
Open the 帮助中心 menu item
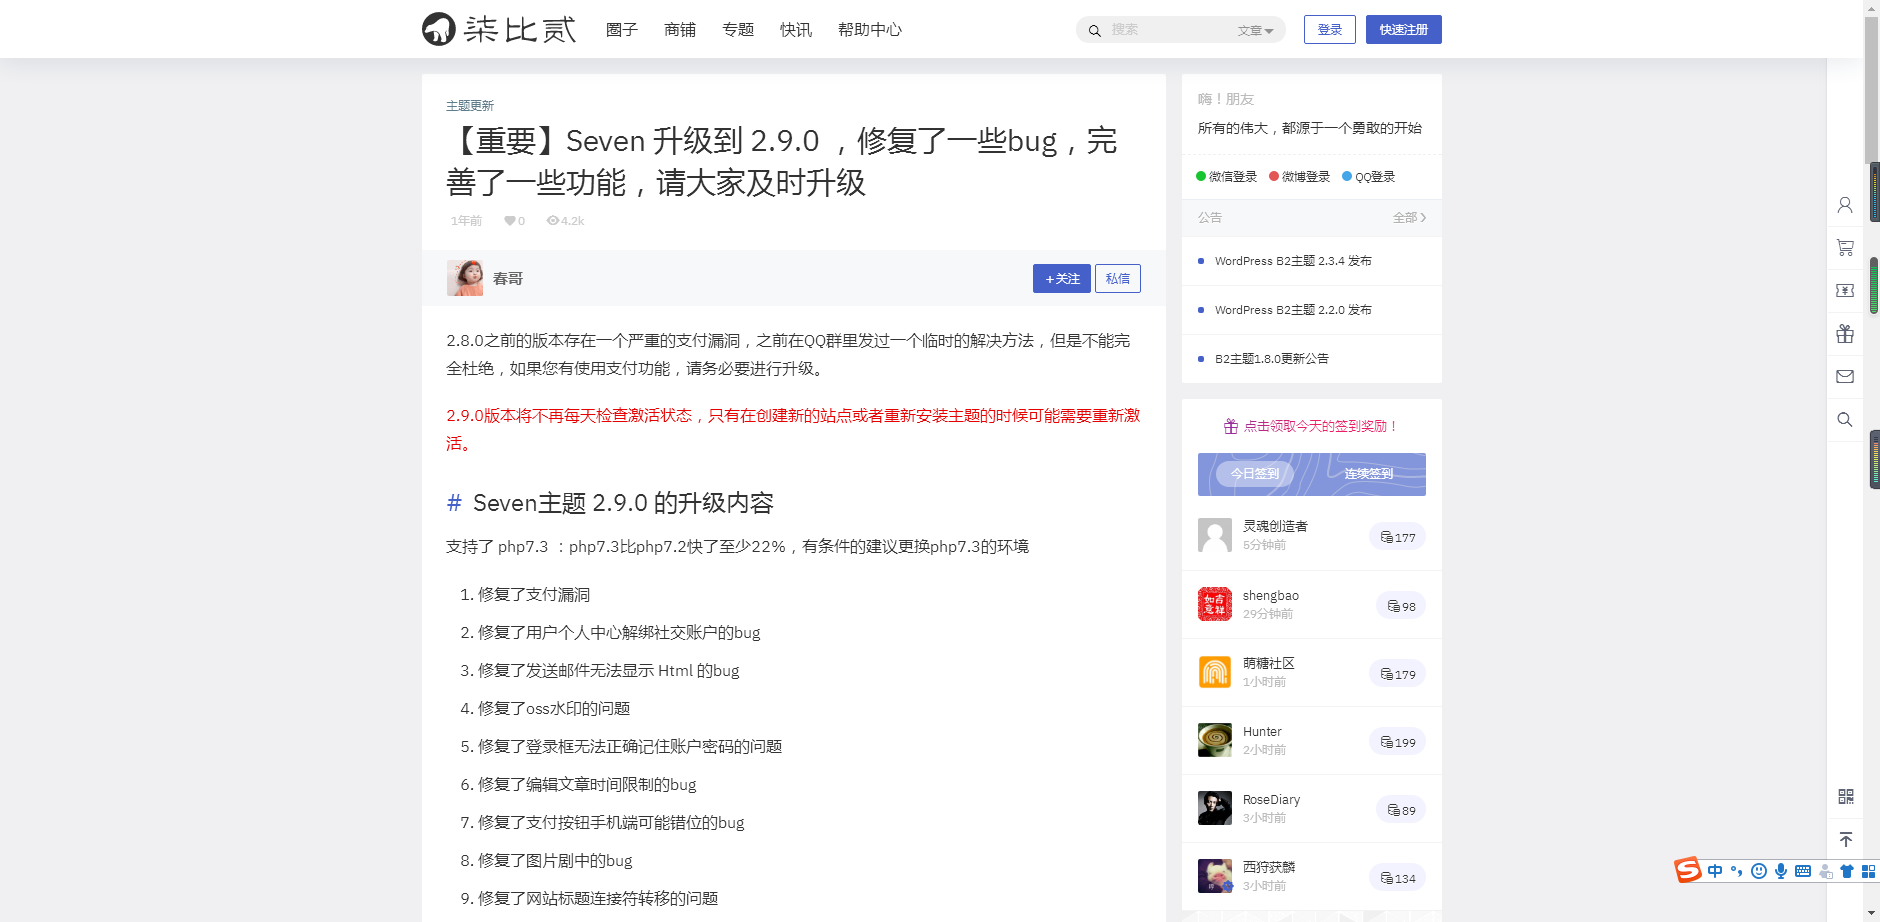click(x=869, y=30)
